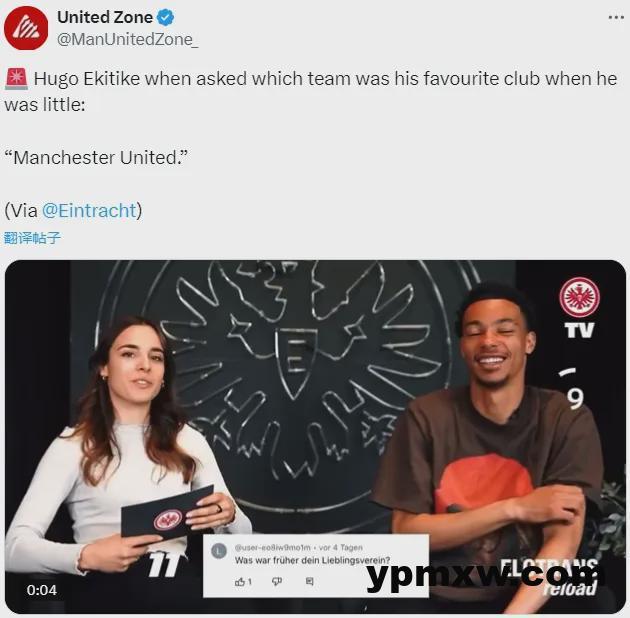
Task: Click the reply icon on comment
Action: [309, 581]
